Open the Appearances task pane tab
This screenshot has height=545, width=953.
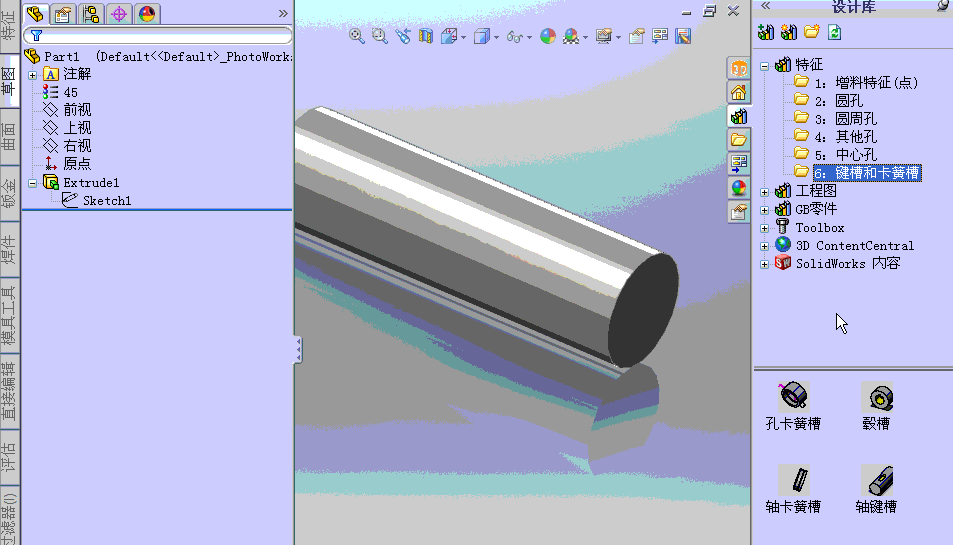click(x=738, y=188)
